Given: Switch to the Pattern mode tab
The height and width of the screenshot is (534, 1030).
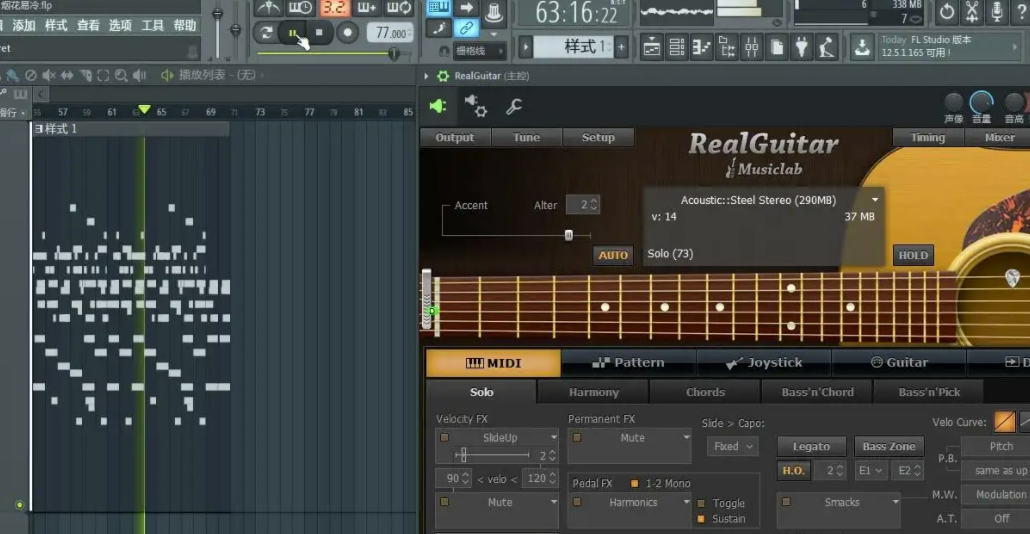Looking at the screenshot, I should [x=629, y=363].
